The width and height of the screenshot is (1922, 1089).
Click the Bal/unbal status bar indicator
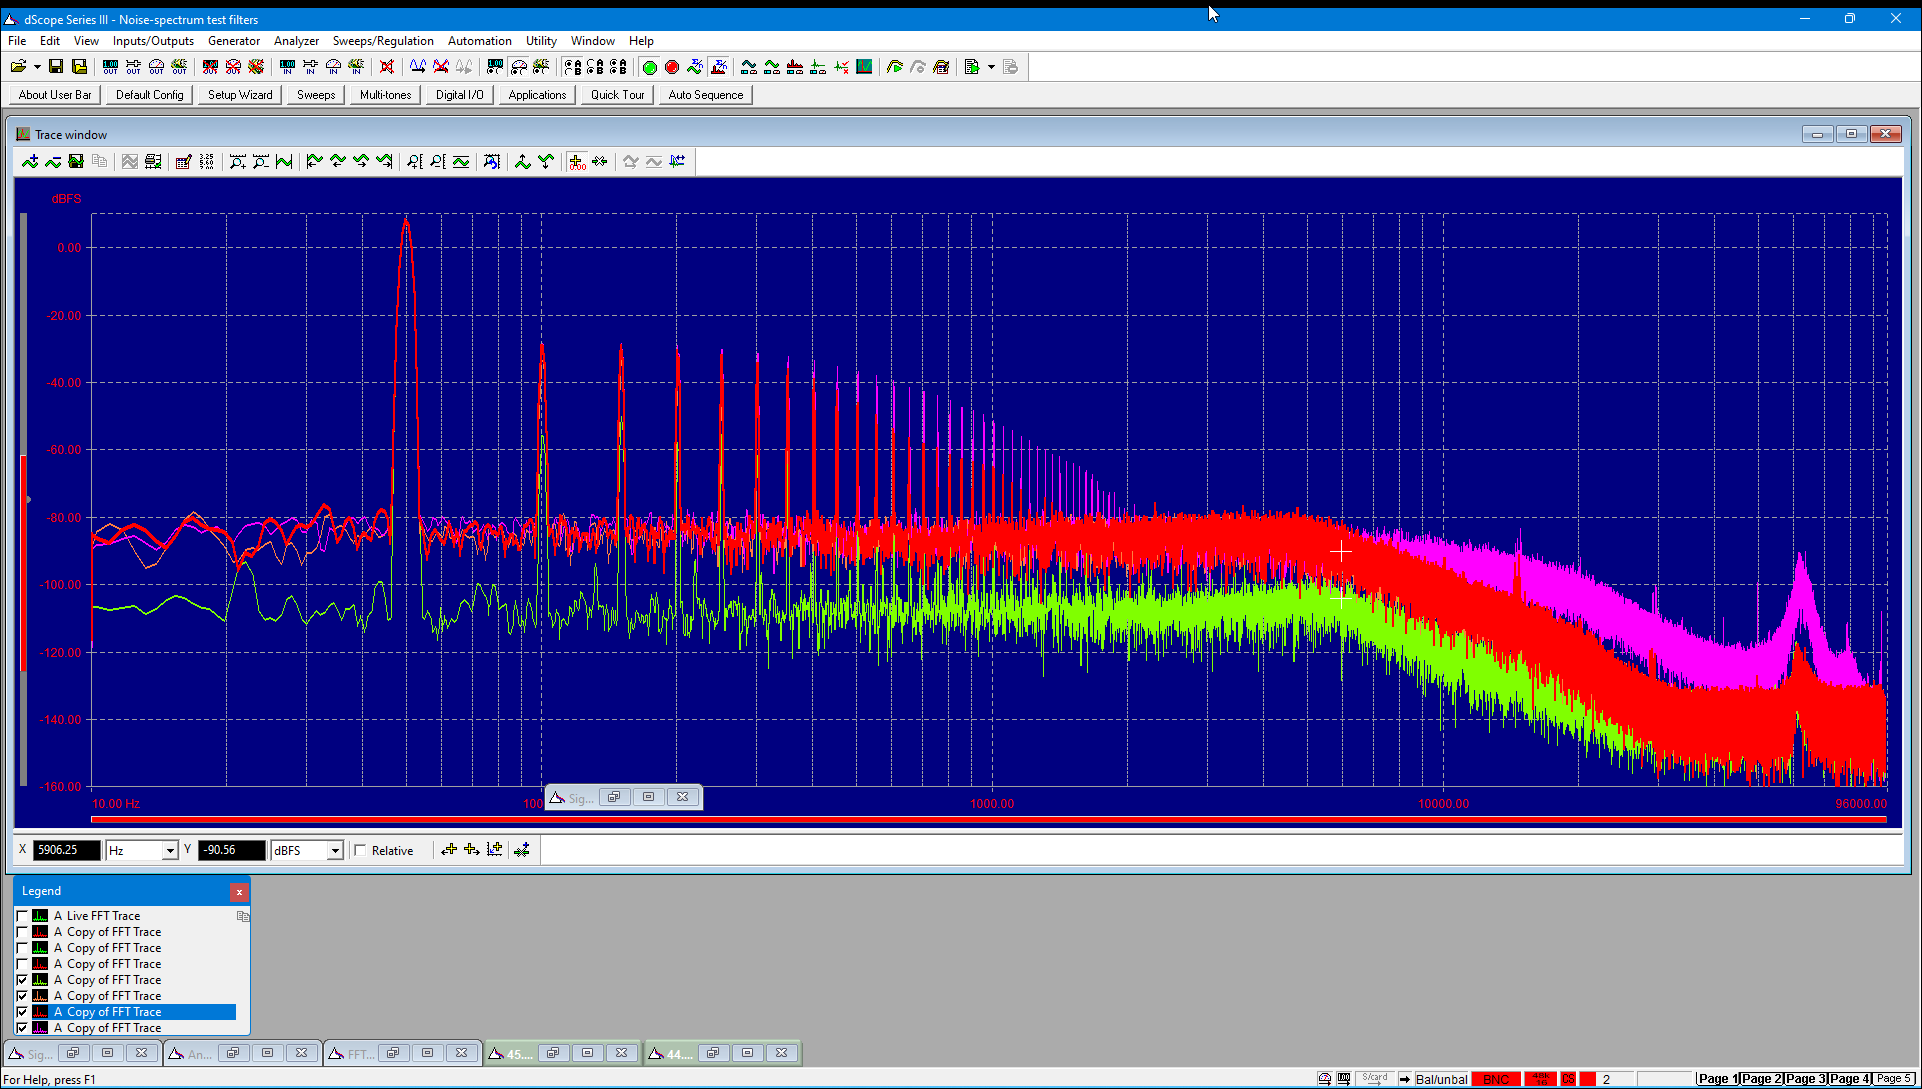click(1441, 1079)
